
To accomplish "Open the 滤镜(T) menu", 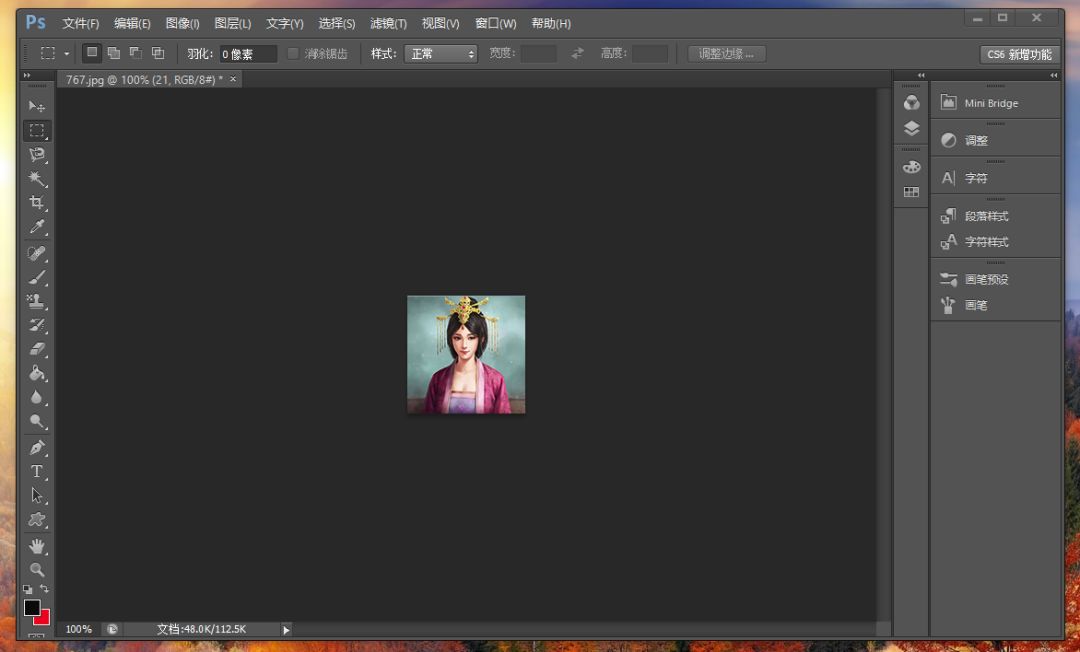I will 388,23.
